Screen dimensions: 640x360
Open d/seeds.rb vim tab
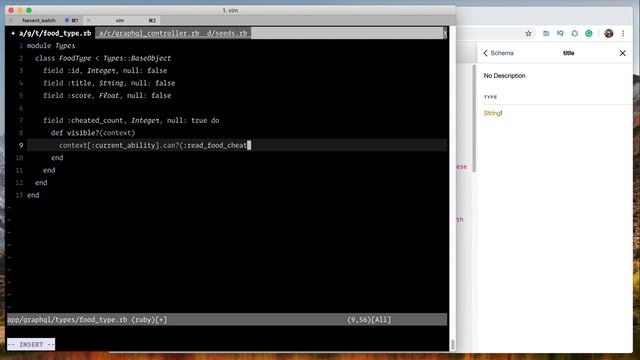[227, 33]
